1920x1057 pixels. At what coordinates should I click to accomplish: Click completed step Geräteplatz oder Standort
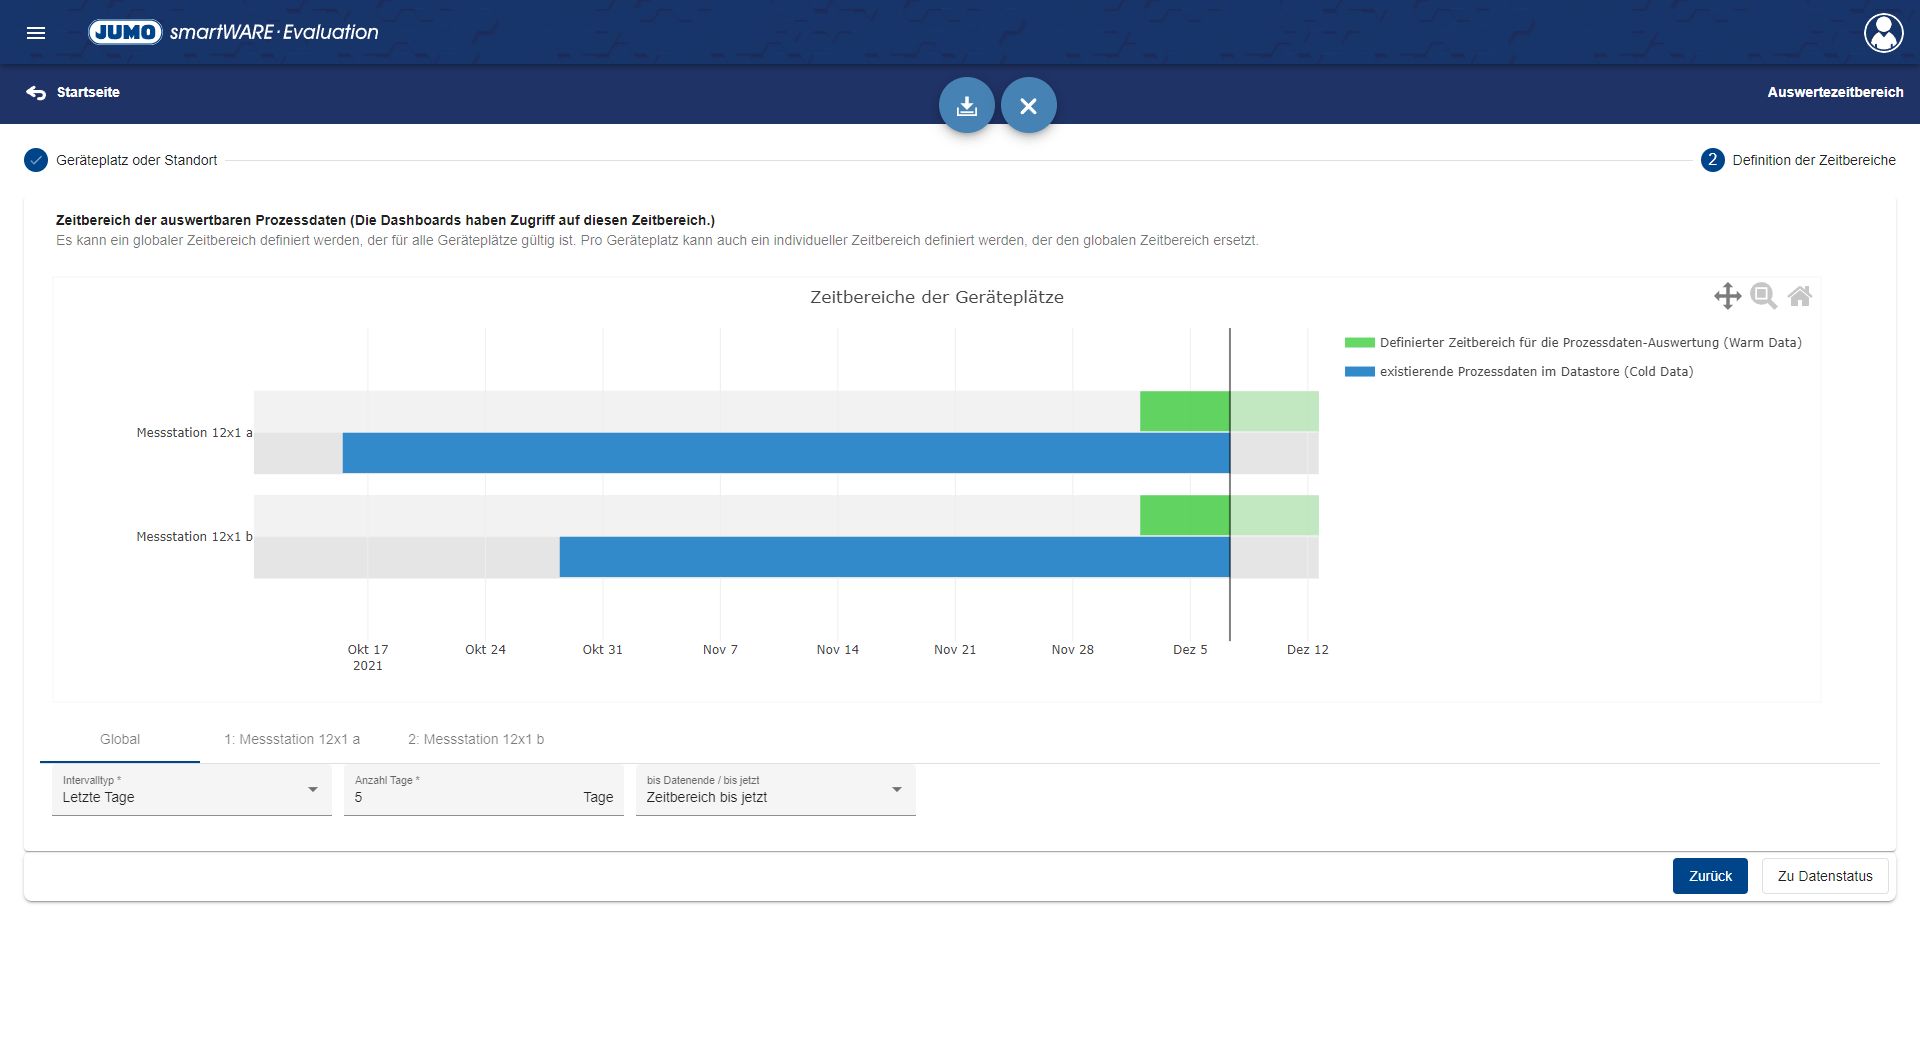tap(121, 160)
